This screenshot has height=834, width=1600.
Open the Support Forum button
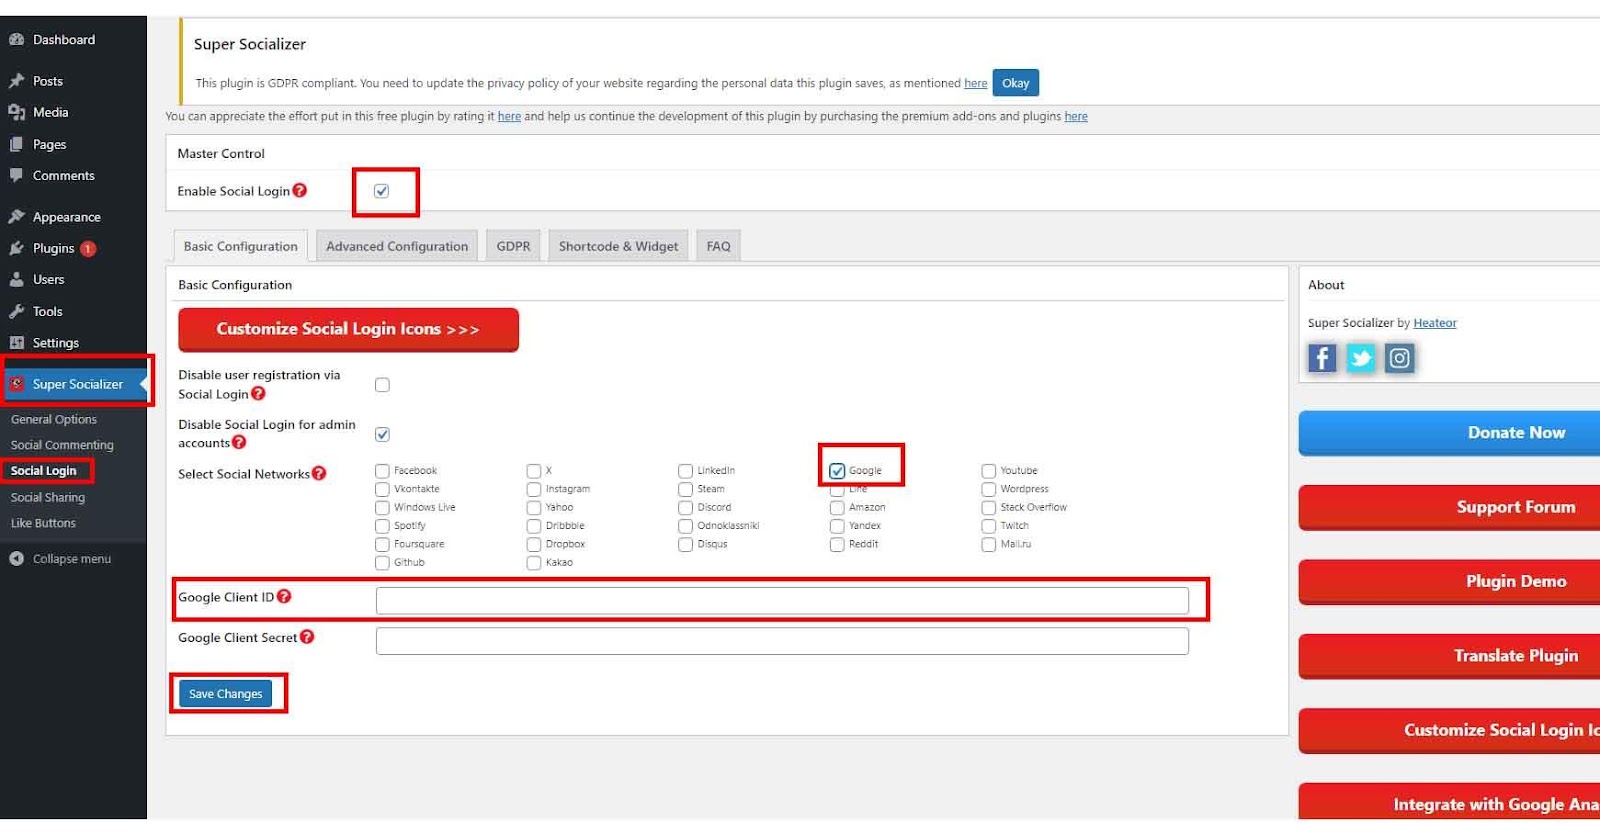point(1450,507)
